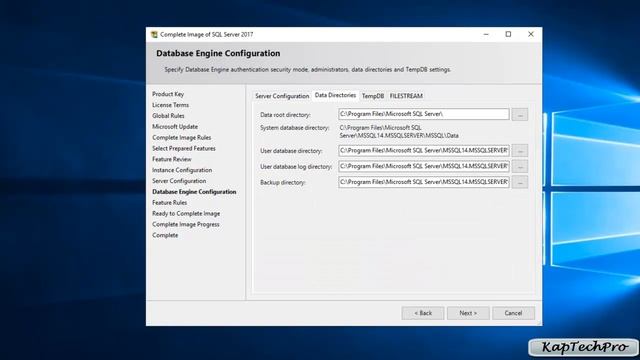Close the SQL Server setup window
This screenshot has height=360, width=640.
pos(531,34)
